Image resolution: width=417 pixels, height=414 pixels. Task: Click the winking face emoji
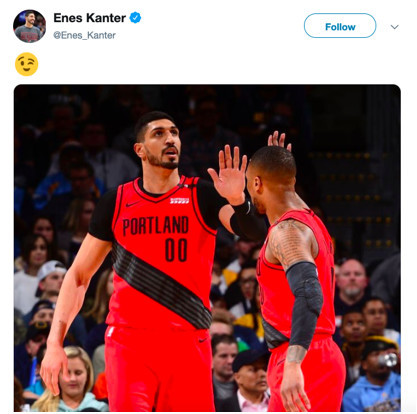[27, 64]
